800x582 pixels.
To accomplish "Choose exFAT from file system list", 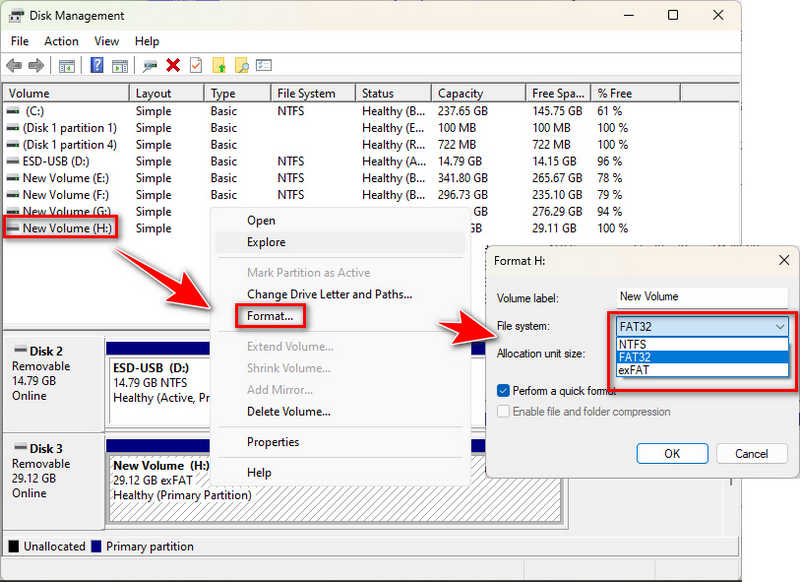I will coord(703,370).
